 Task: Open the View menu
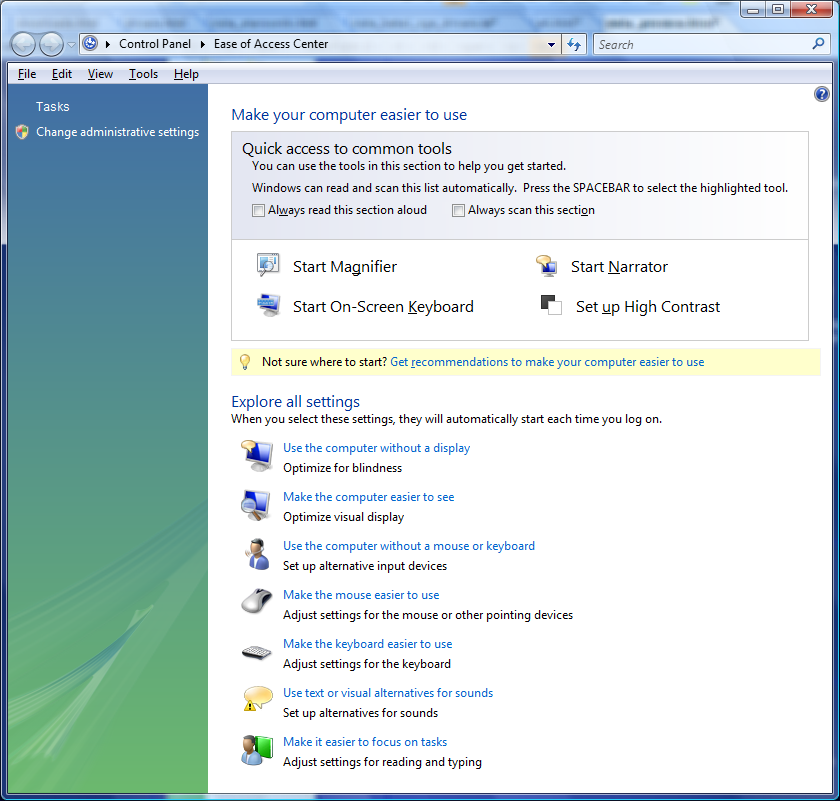click(100, 74)
